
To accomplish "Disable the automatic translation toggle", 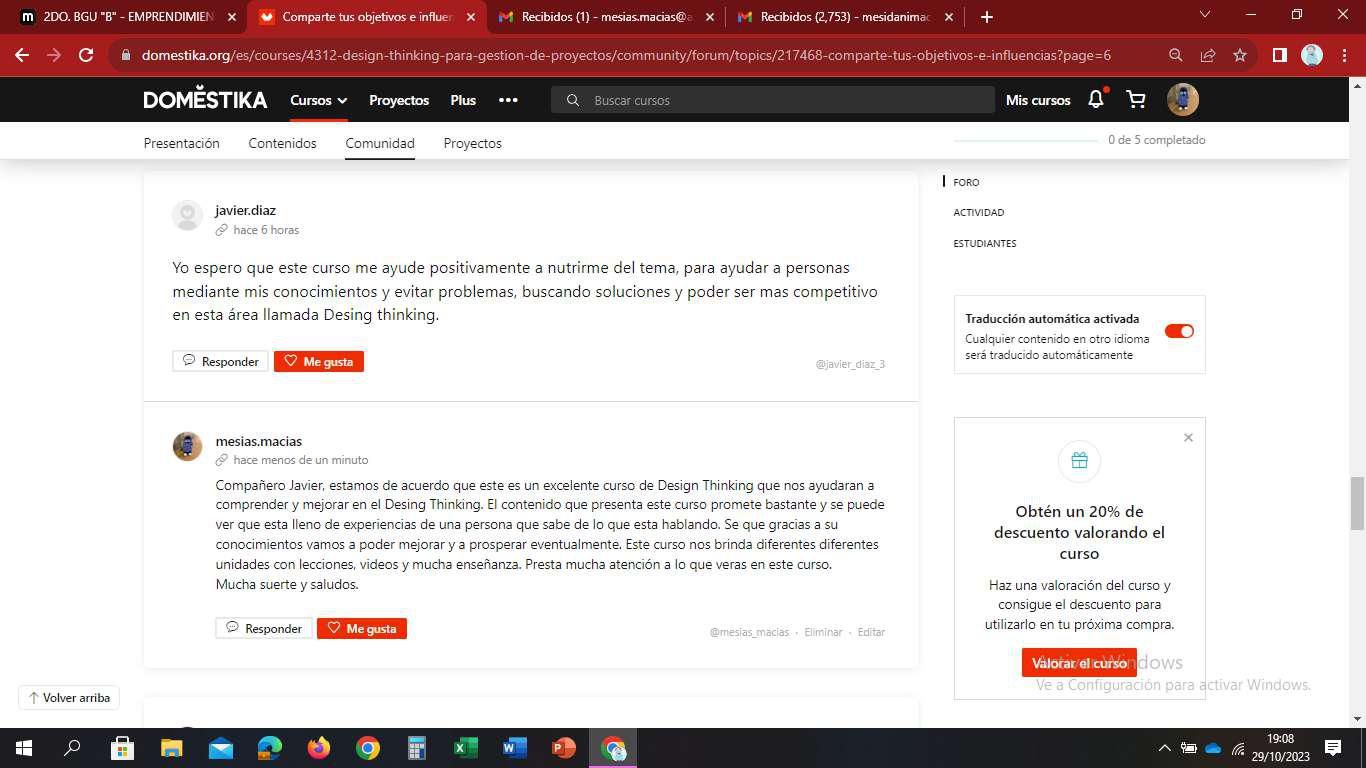I will pyautogui.click(x=1179, y=331).
